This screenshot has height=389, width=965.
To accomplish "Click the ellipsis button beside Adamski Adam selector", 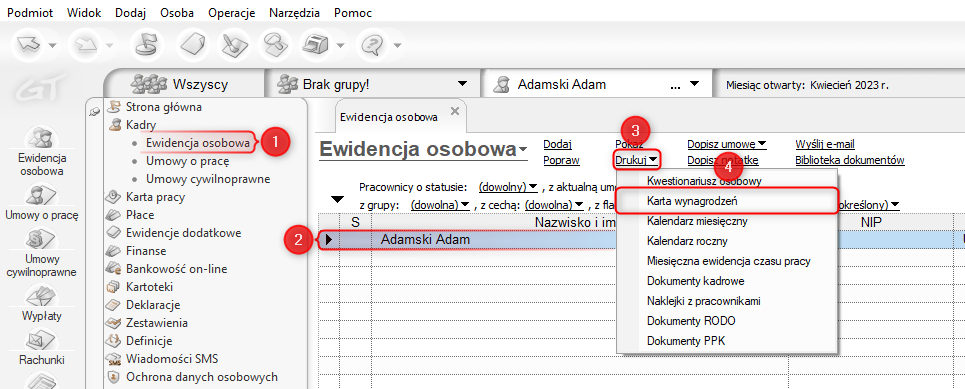I will [676, 85].
